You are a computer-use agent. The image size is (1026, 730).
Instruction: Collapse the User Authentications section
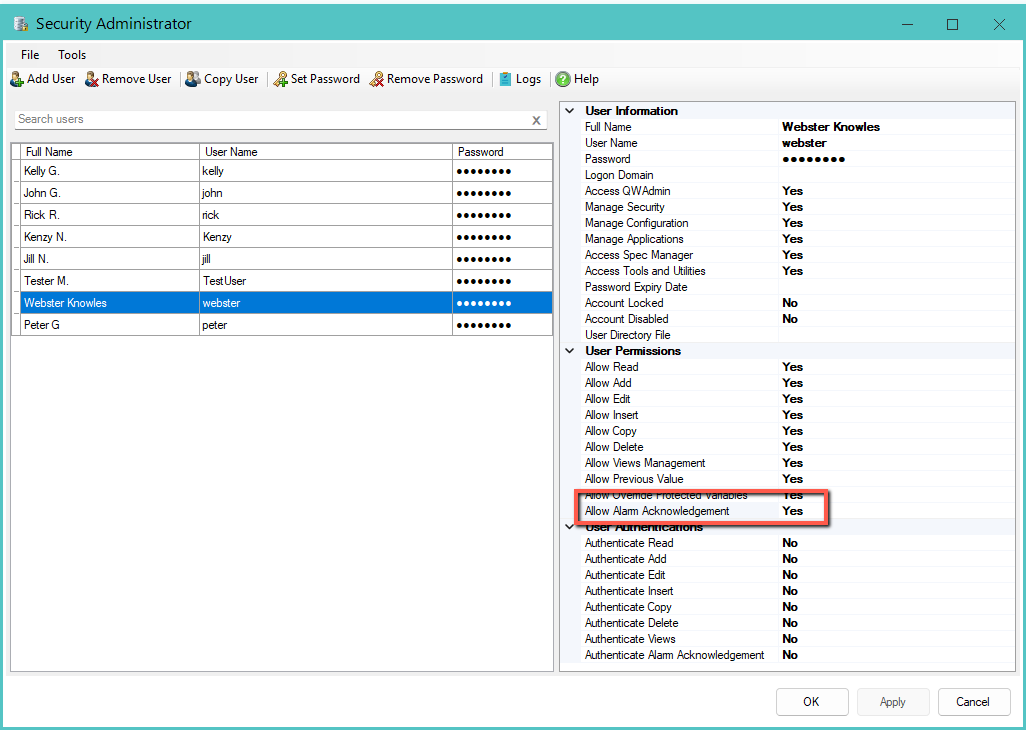(x=570, y=527)
